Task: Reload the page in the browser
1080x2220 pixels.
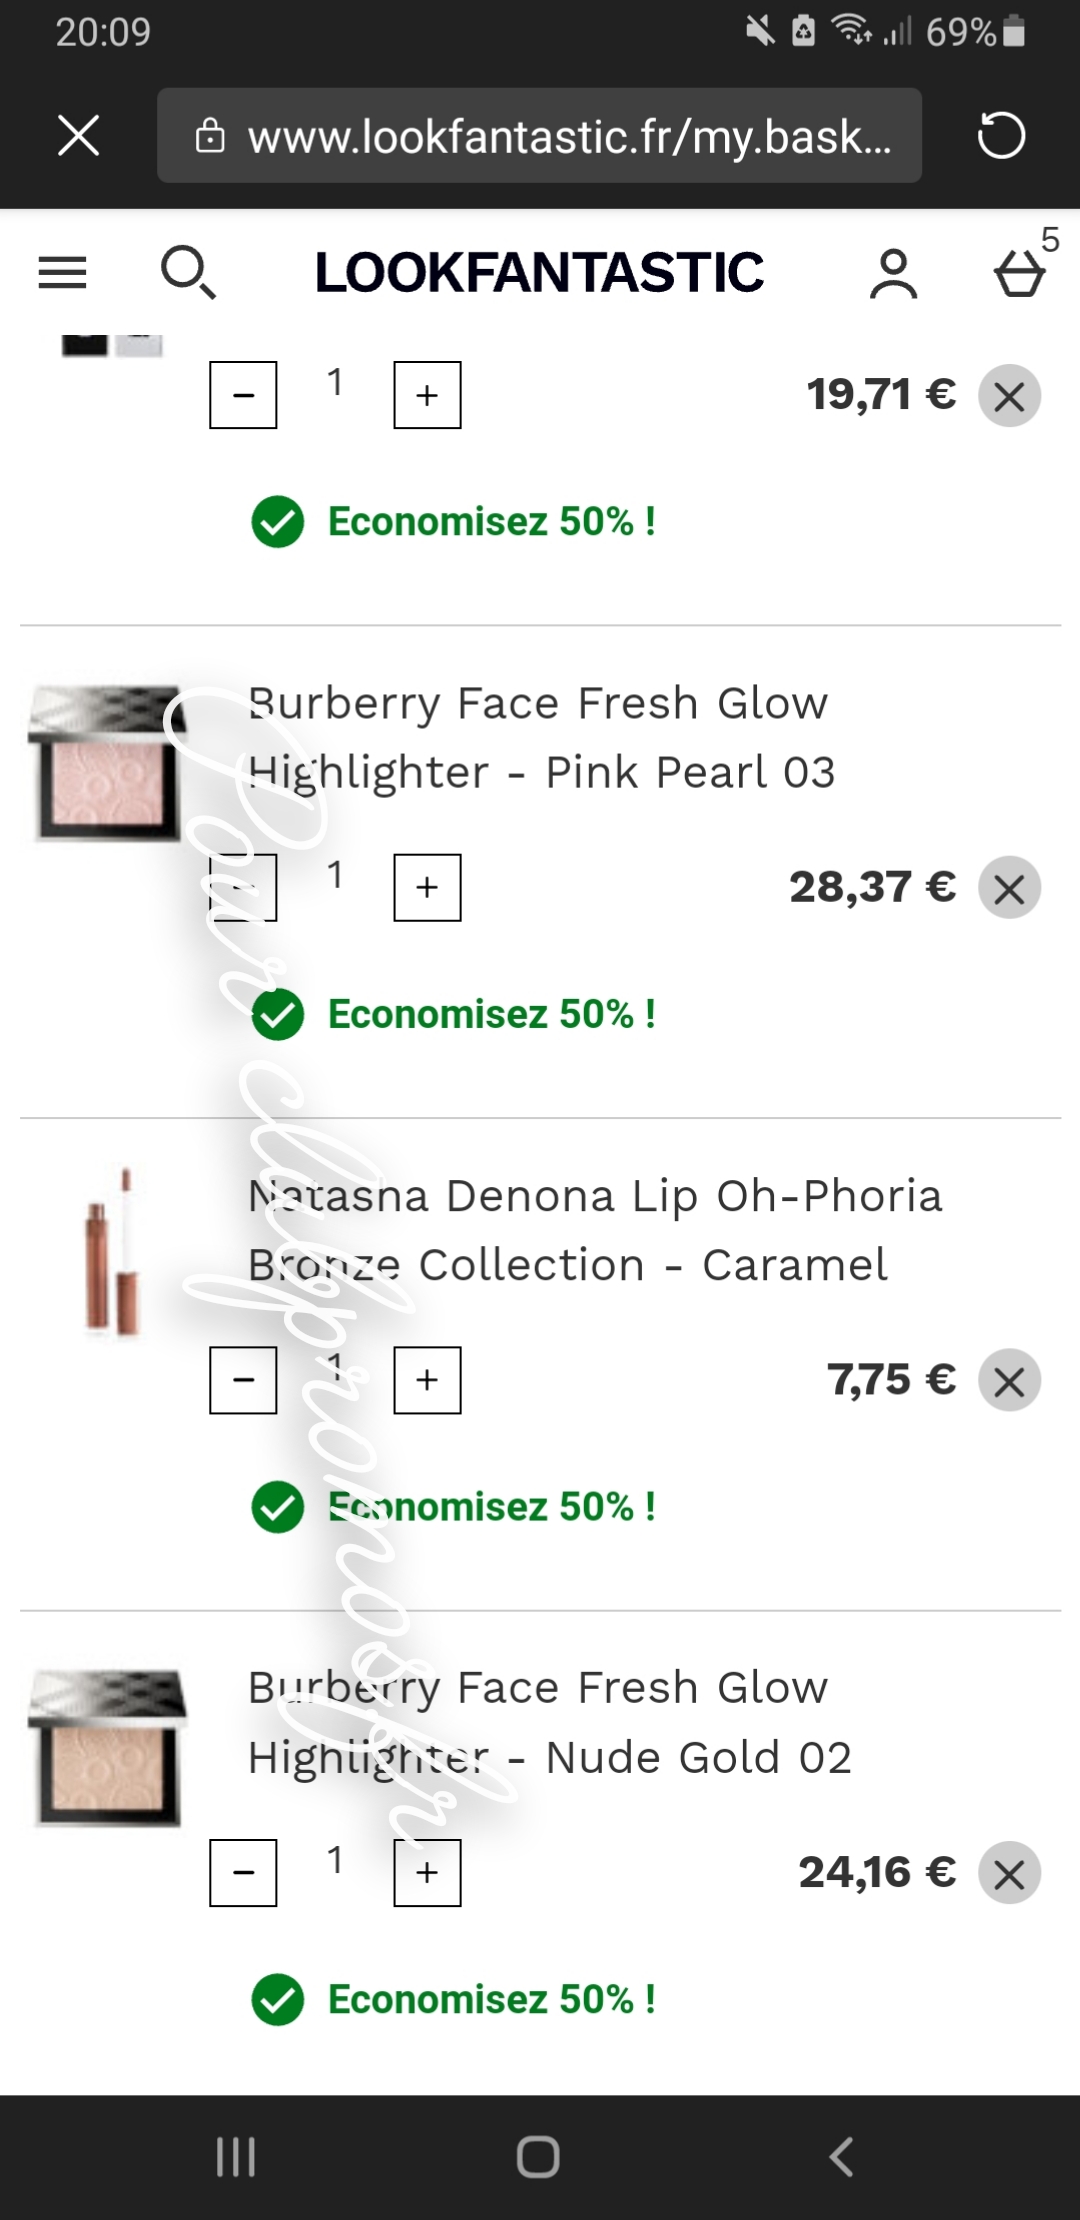Action: click(1001, 135)
